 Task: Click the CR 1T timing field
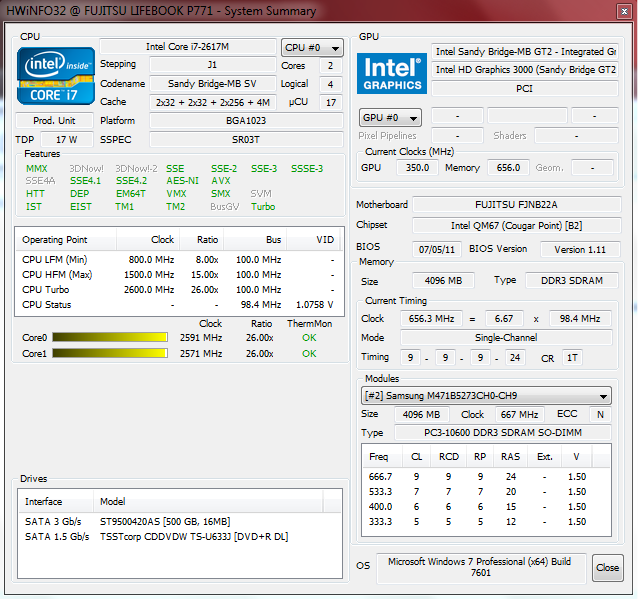click(x=572, y=358)
